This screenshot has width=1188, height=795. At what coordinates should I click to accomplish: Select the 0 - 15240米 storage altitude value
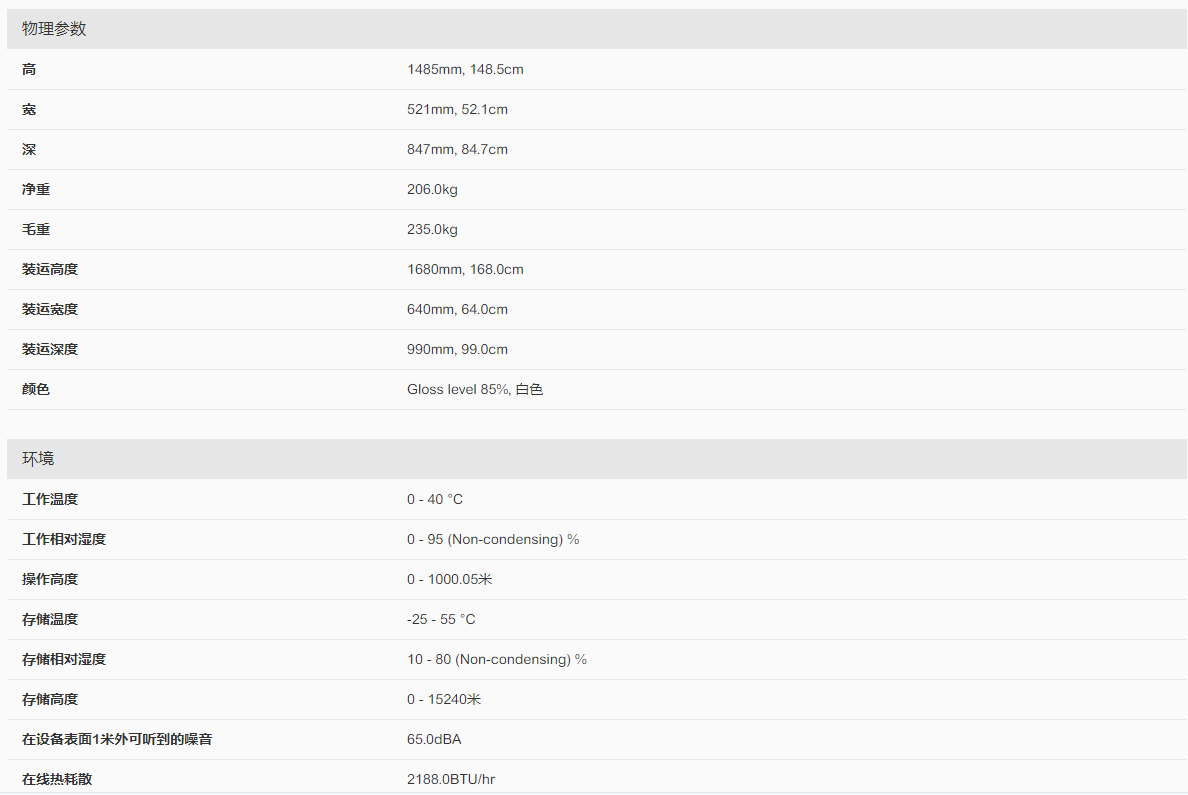pos(444,699)
